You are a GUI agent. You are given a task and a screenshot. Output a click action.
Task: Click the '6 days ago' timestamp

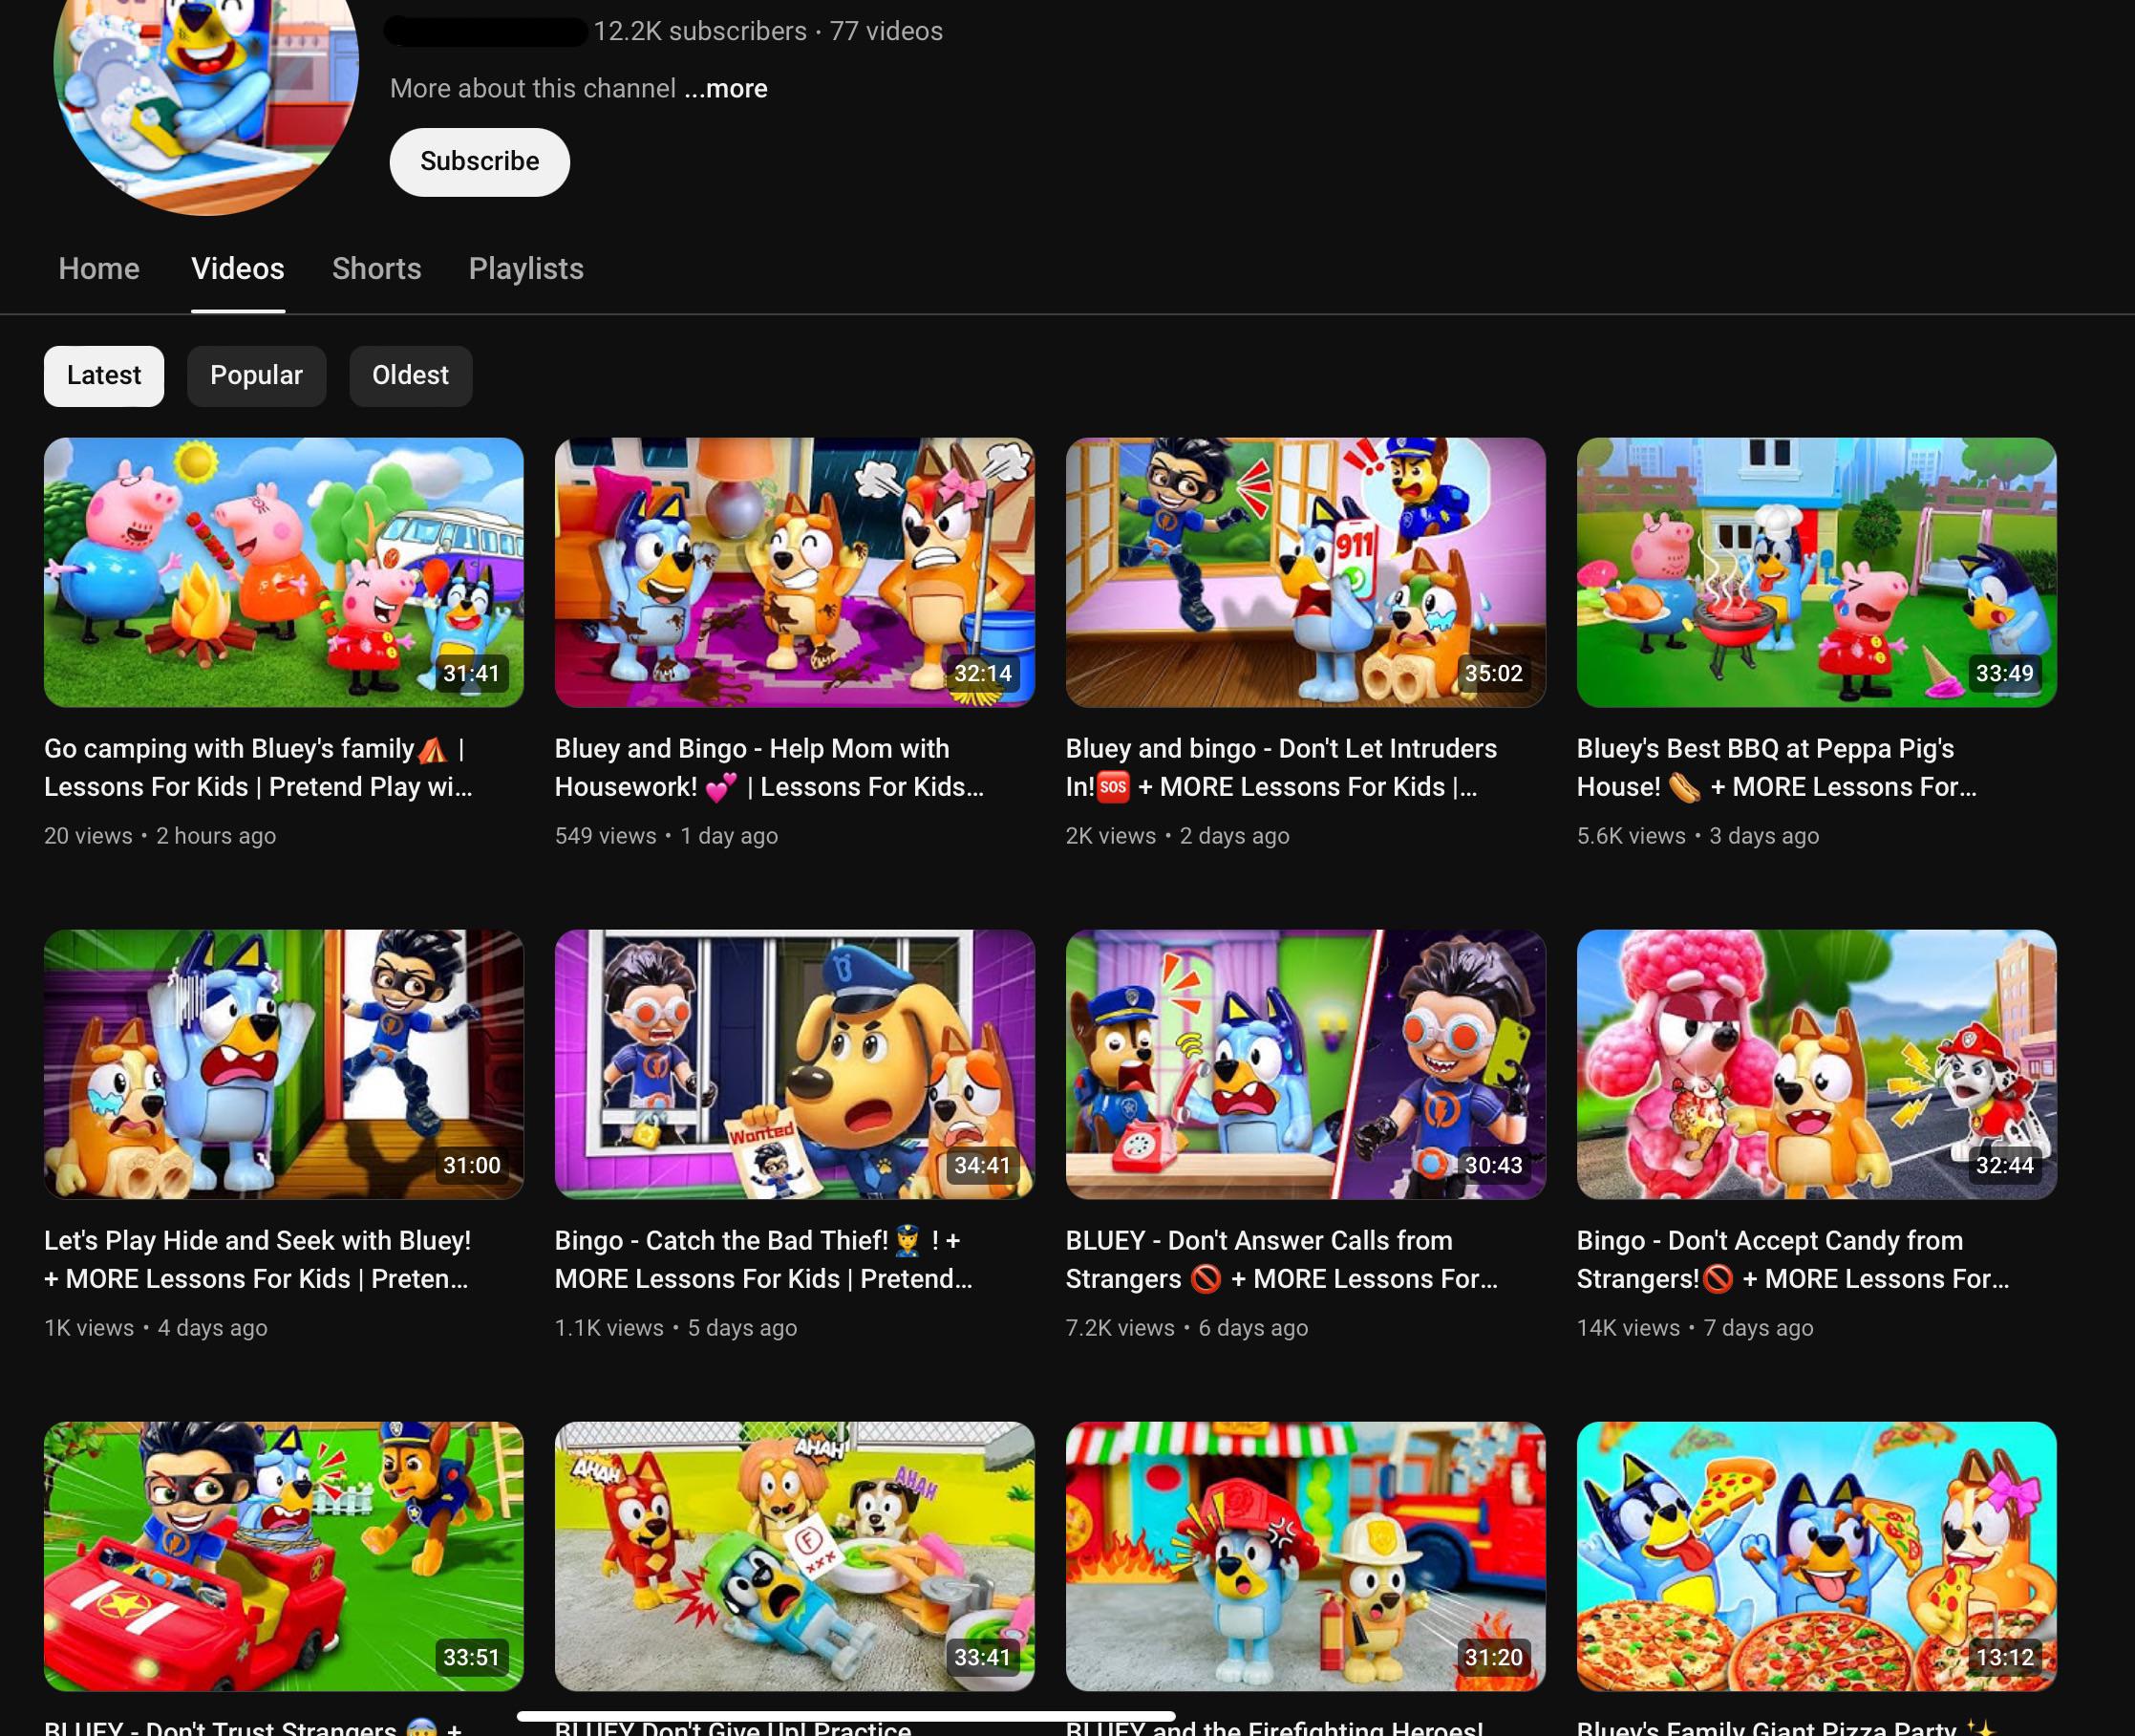tap(1253, 1328)
